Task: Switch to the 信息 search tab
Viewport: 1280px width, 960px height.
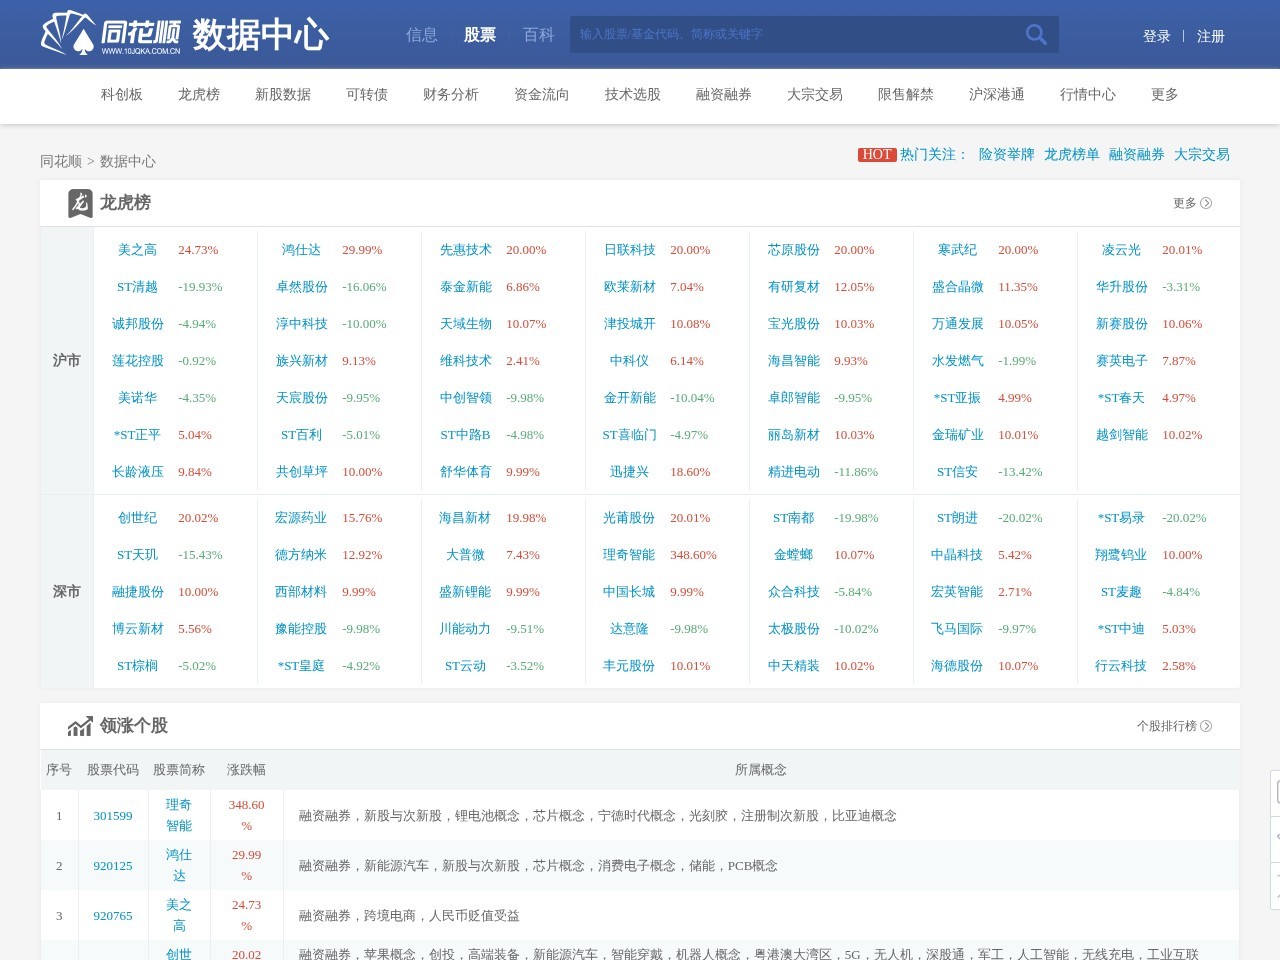Action: 422,35
